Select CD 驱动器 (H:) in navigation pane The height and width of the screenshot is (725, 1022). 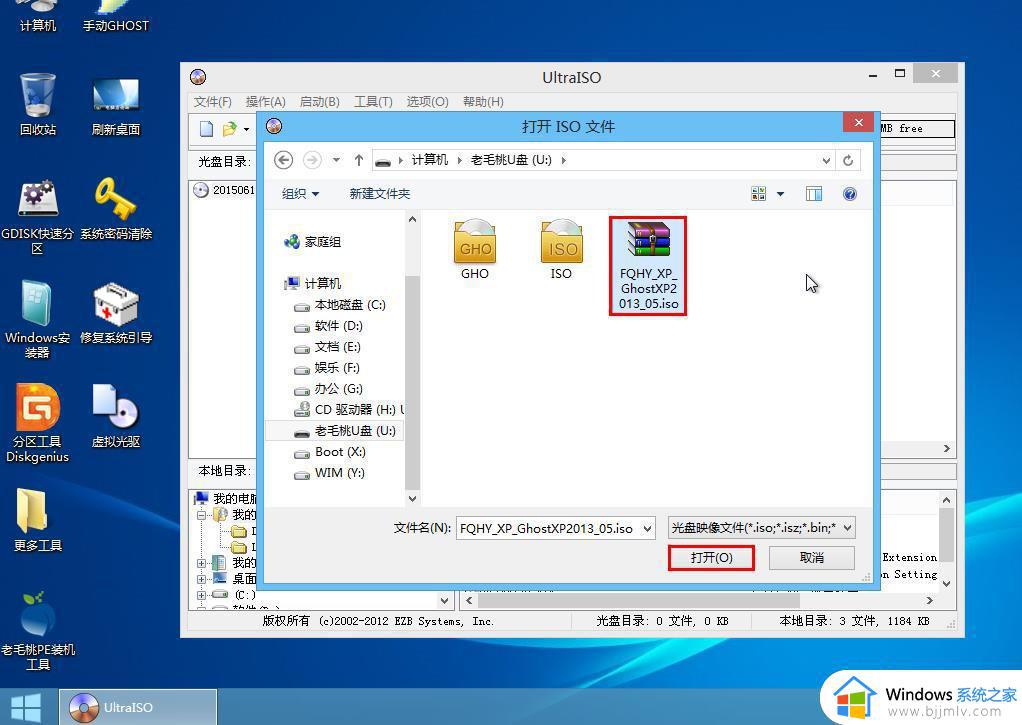(349, 409)
